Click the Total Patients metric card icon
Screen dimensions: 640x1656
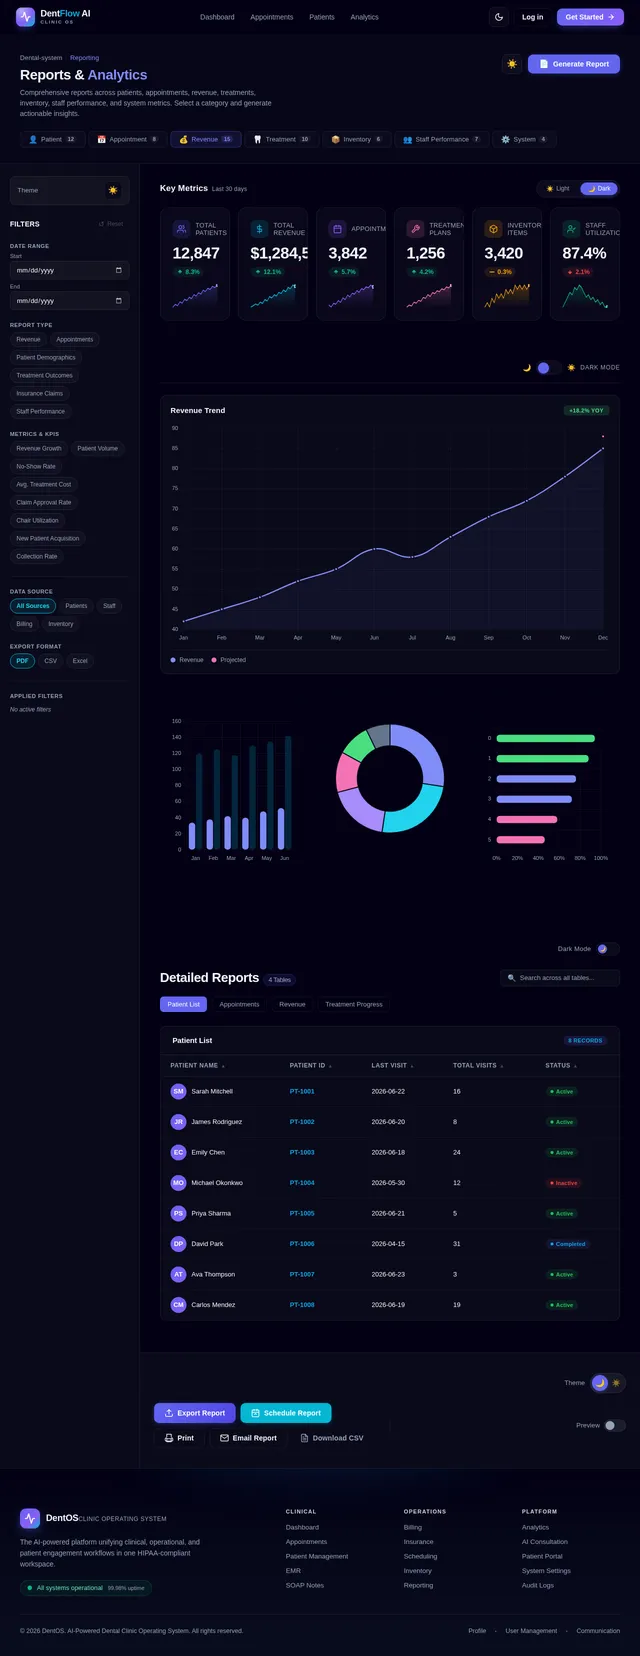(x=181, y=229)
